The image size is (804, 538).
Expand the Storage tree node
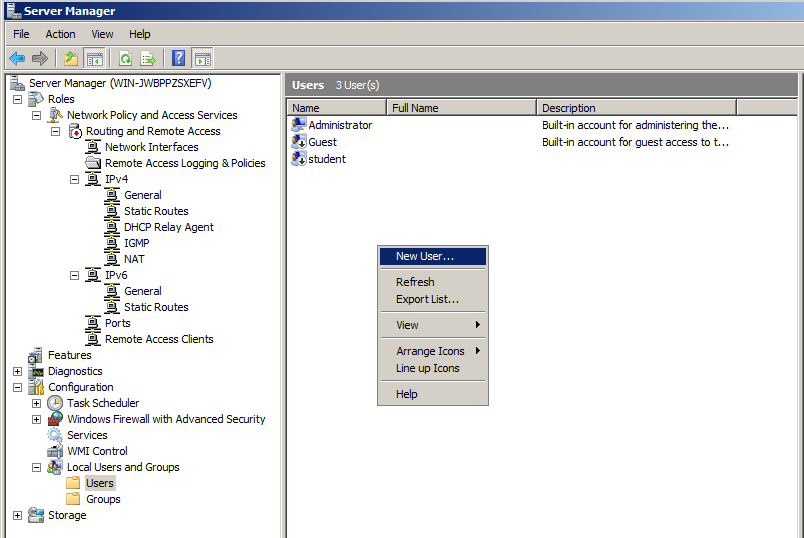pyautogui.click(x=17, y=515)
